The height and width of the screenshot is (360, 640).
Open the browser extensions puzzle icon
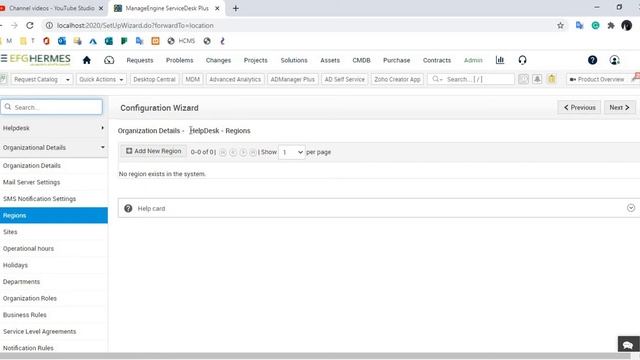coord(611,25)
